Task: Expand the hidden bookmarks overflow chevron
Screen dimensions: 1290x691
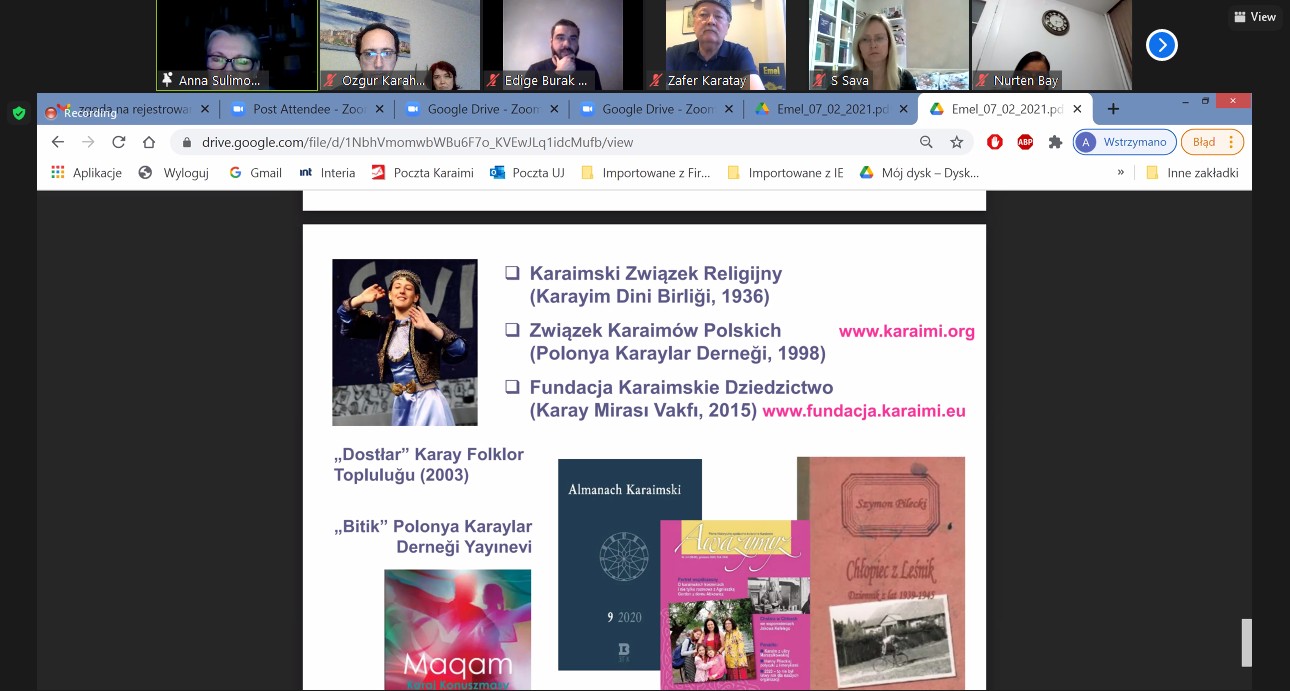Action: (x=1121, y=173)
